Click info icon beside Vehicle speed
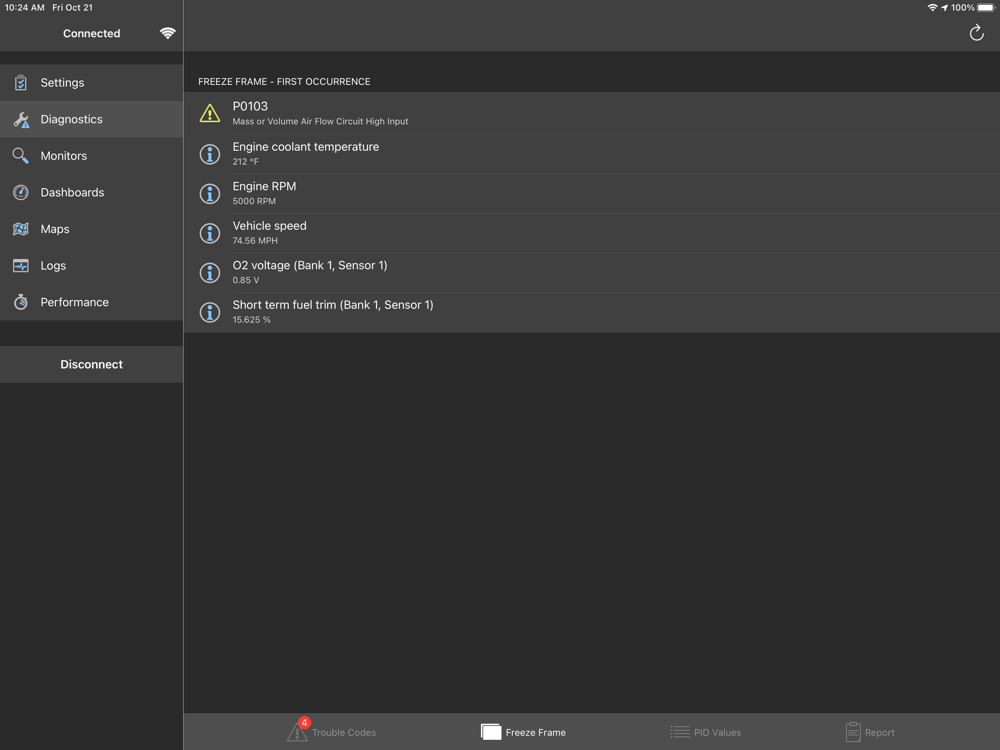1000x750 pixels. [x=210, y=233]
